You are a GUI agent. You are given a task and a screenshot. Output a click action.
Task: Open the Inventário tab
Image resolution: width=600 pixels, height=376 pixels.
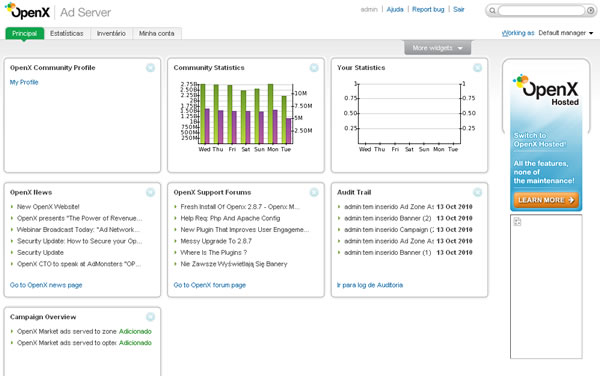[x=111, y=33]
